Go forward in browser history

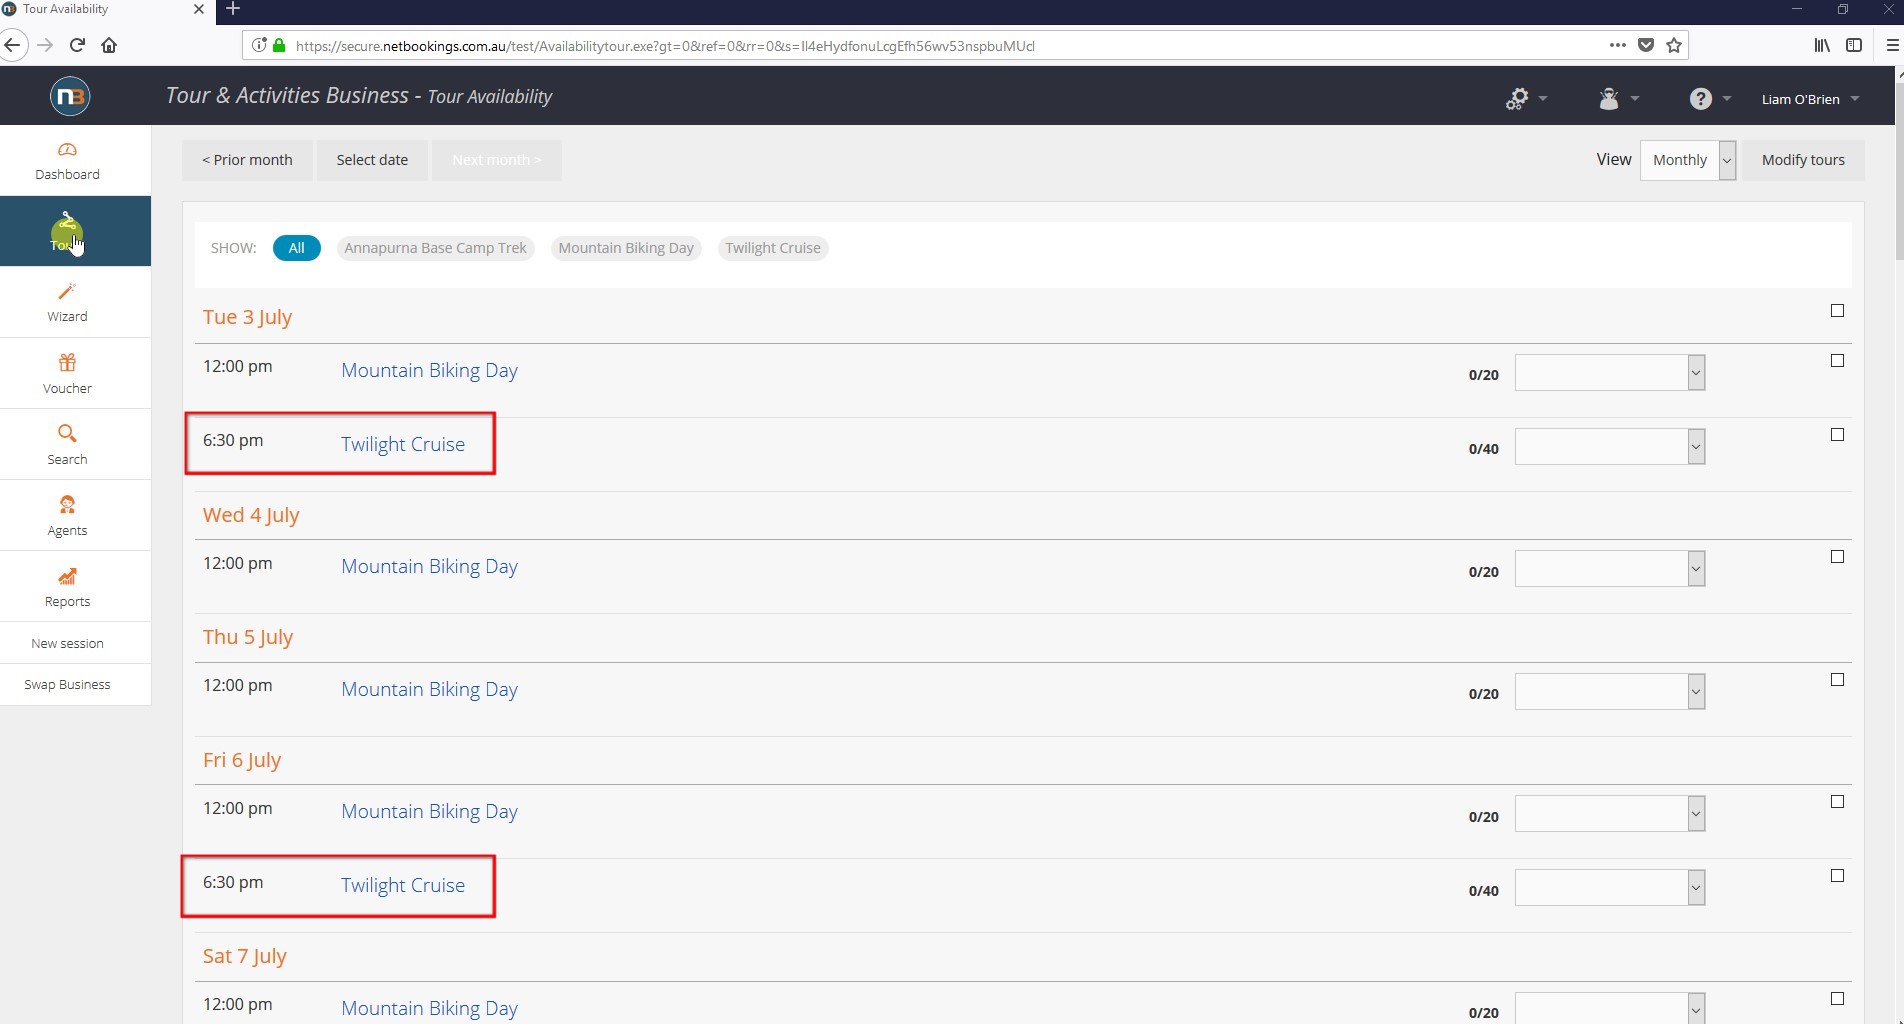coord(45,45)
